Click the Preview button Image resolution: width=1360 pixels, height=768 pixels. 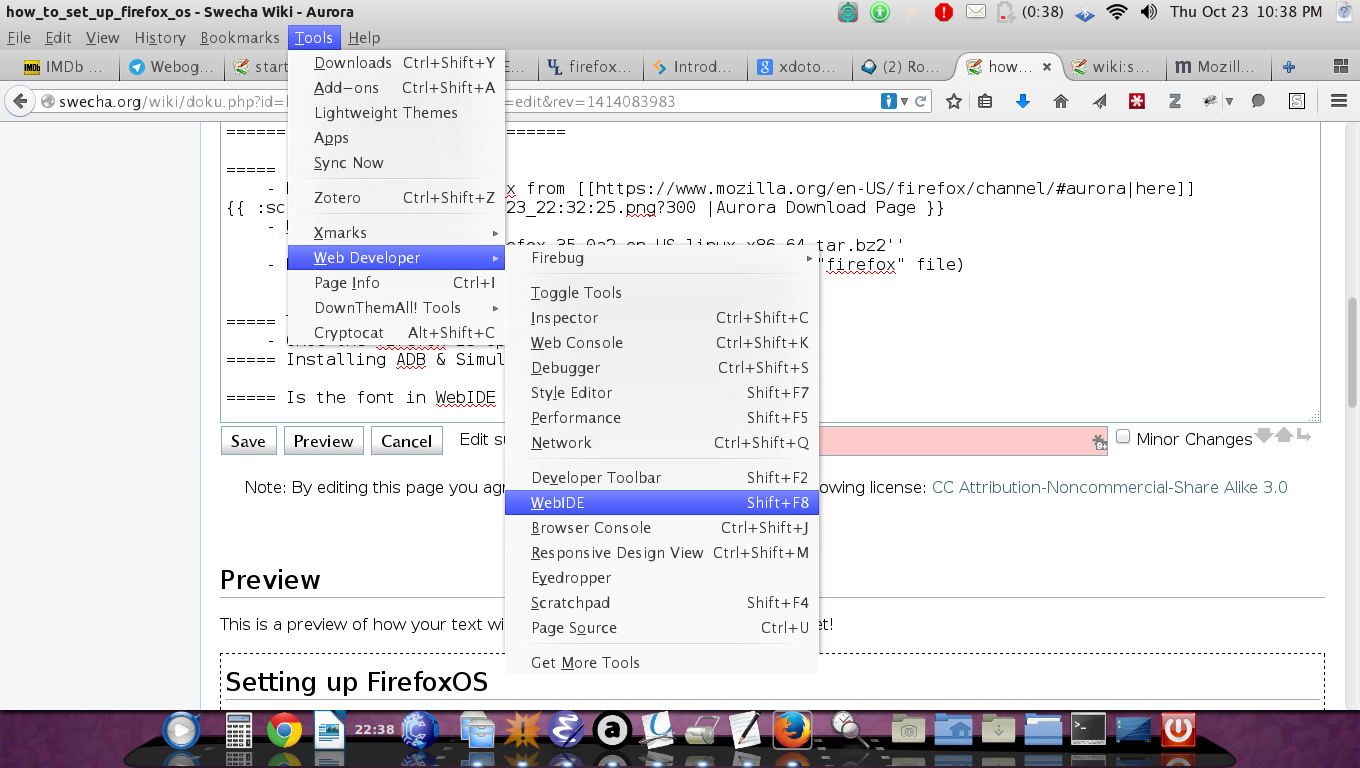pos(323,441)
